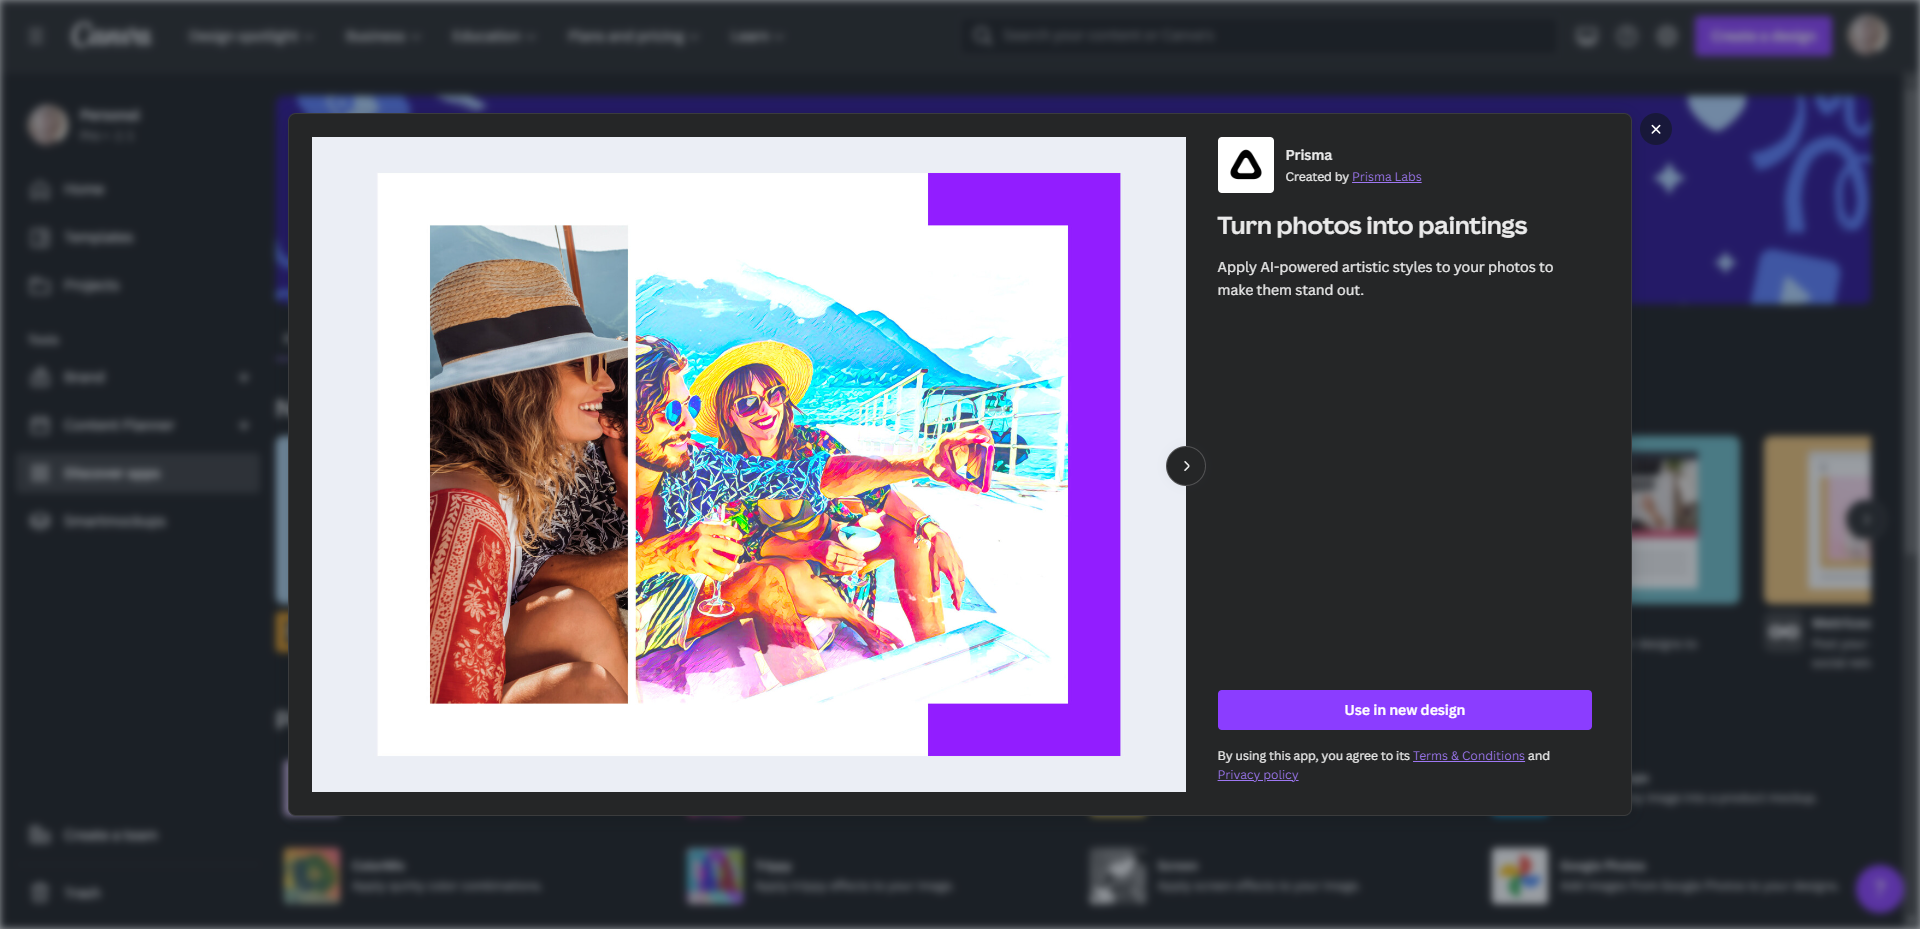Image resolution: width=1920 pixels, height=929 pixels.
Task: Show the next preview image arrow
Action: point(1186,466)
